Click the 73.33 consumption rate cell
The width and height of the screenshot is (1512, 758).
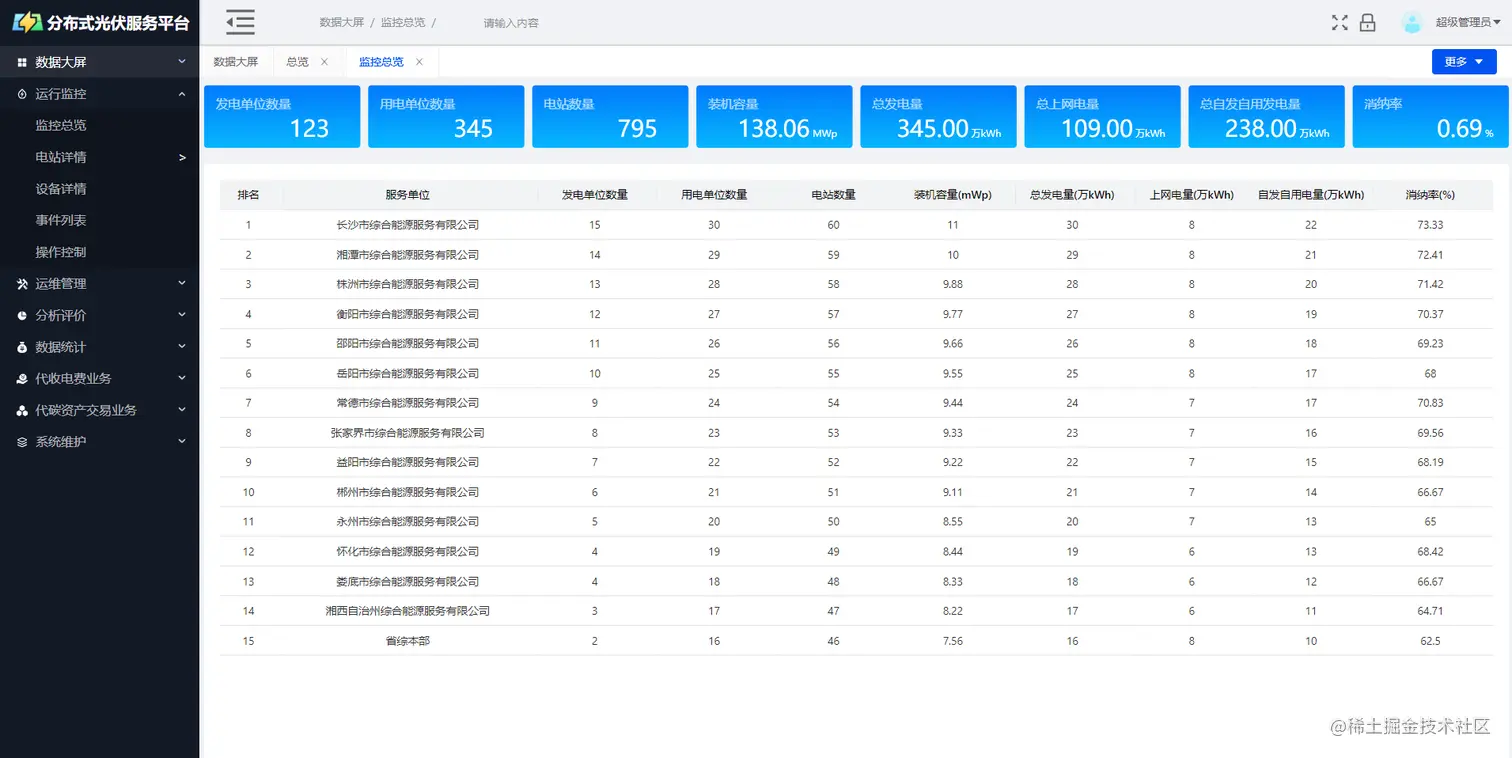[1430, 225]
